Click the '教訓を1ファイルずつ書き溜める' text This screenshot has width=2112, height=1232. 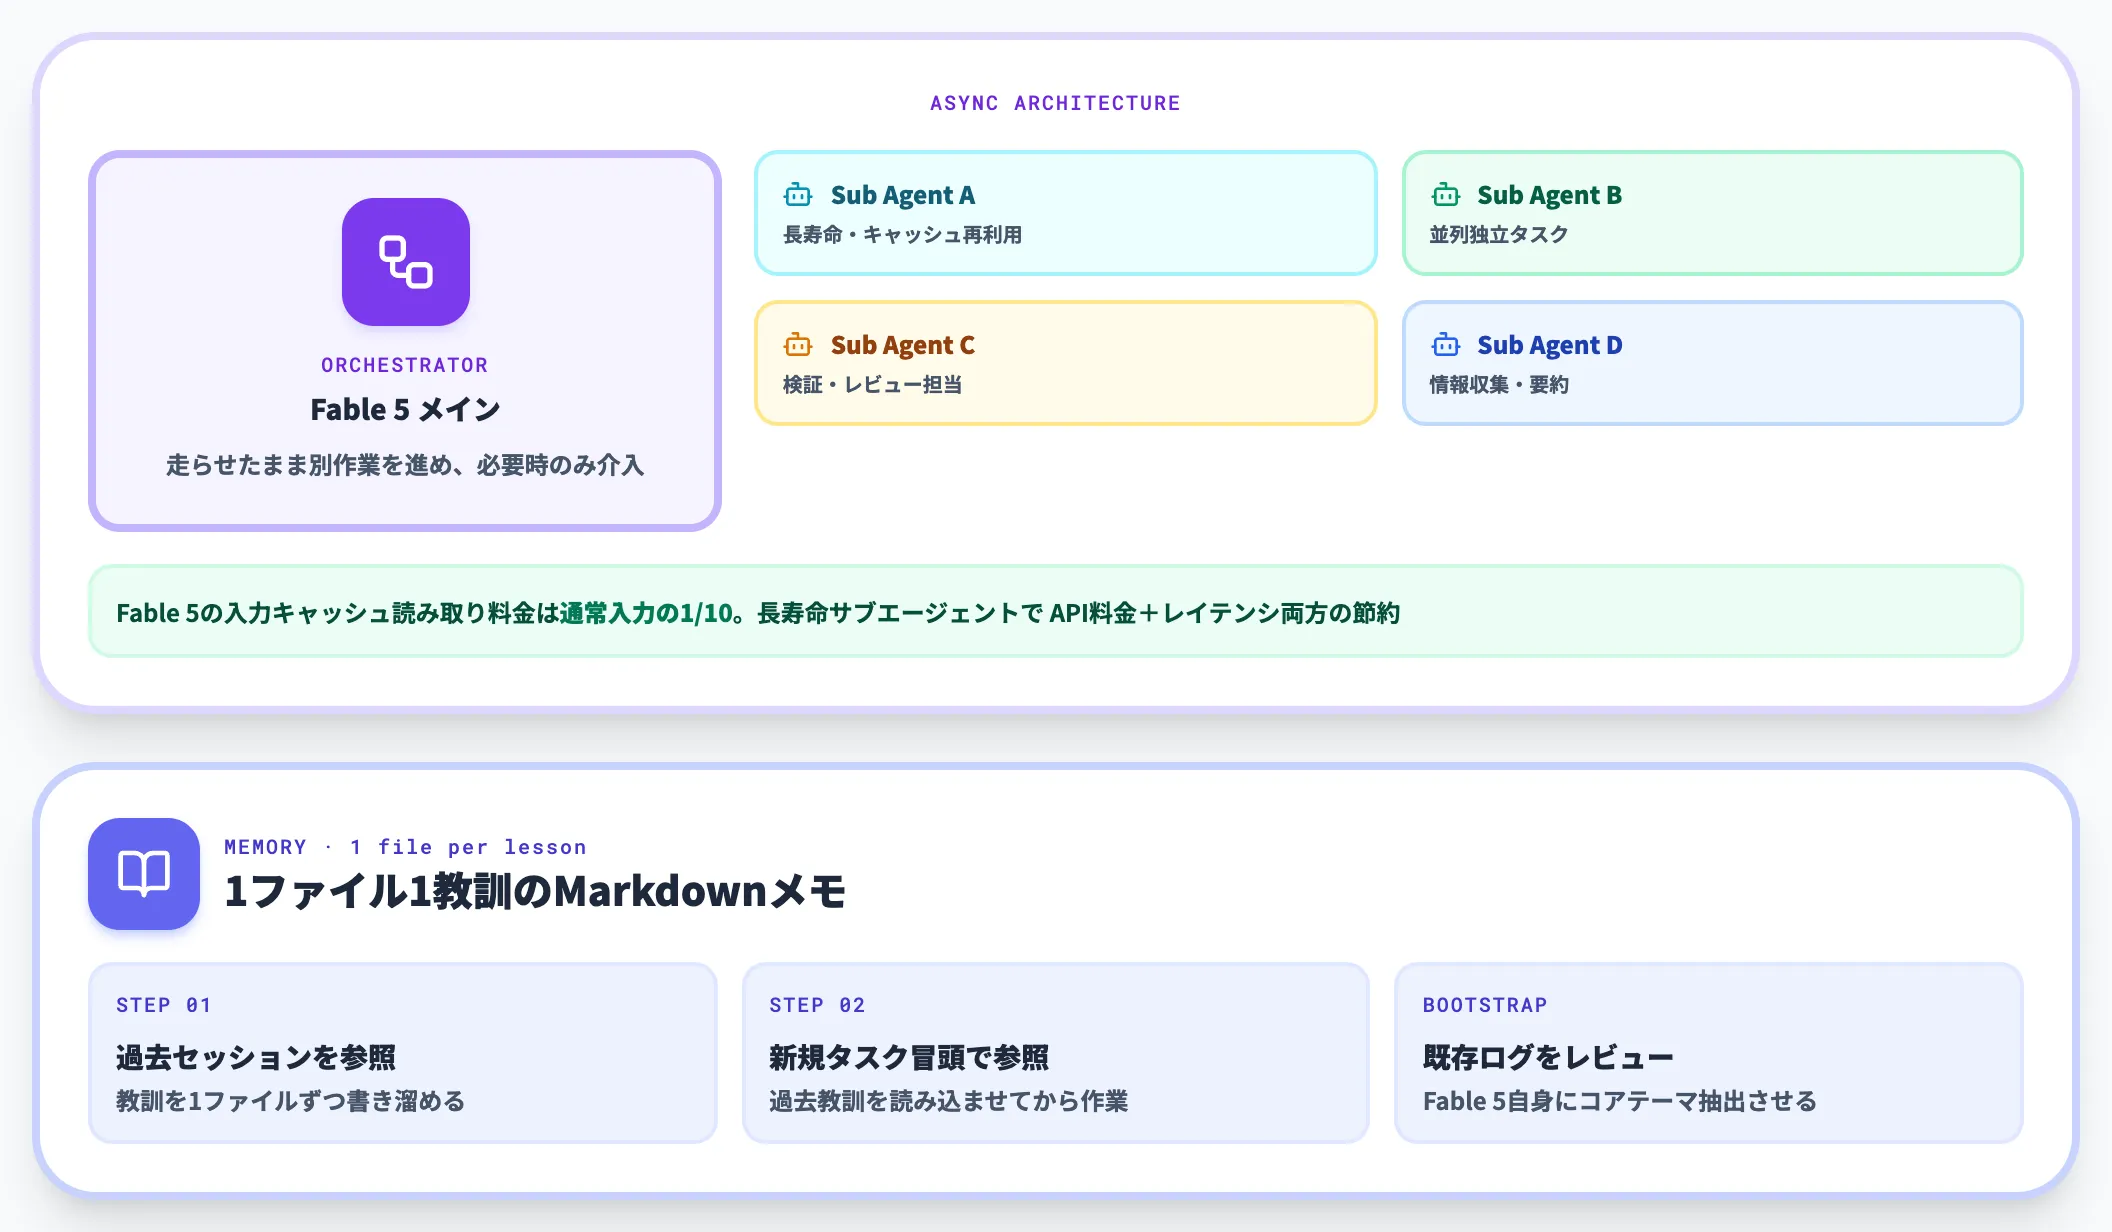click(x=291, y=1101)
